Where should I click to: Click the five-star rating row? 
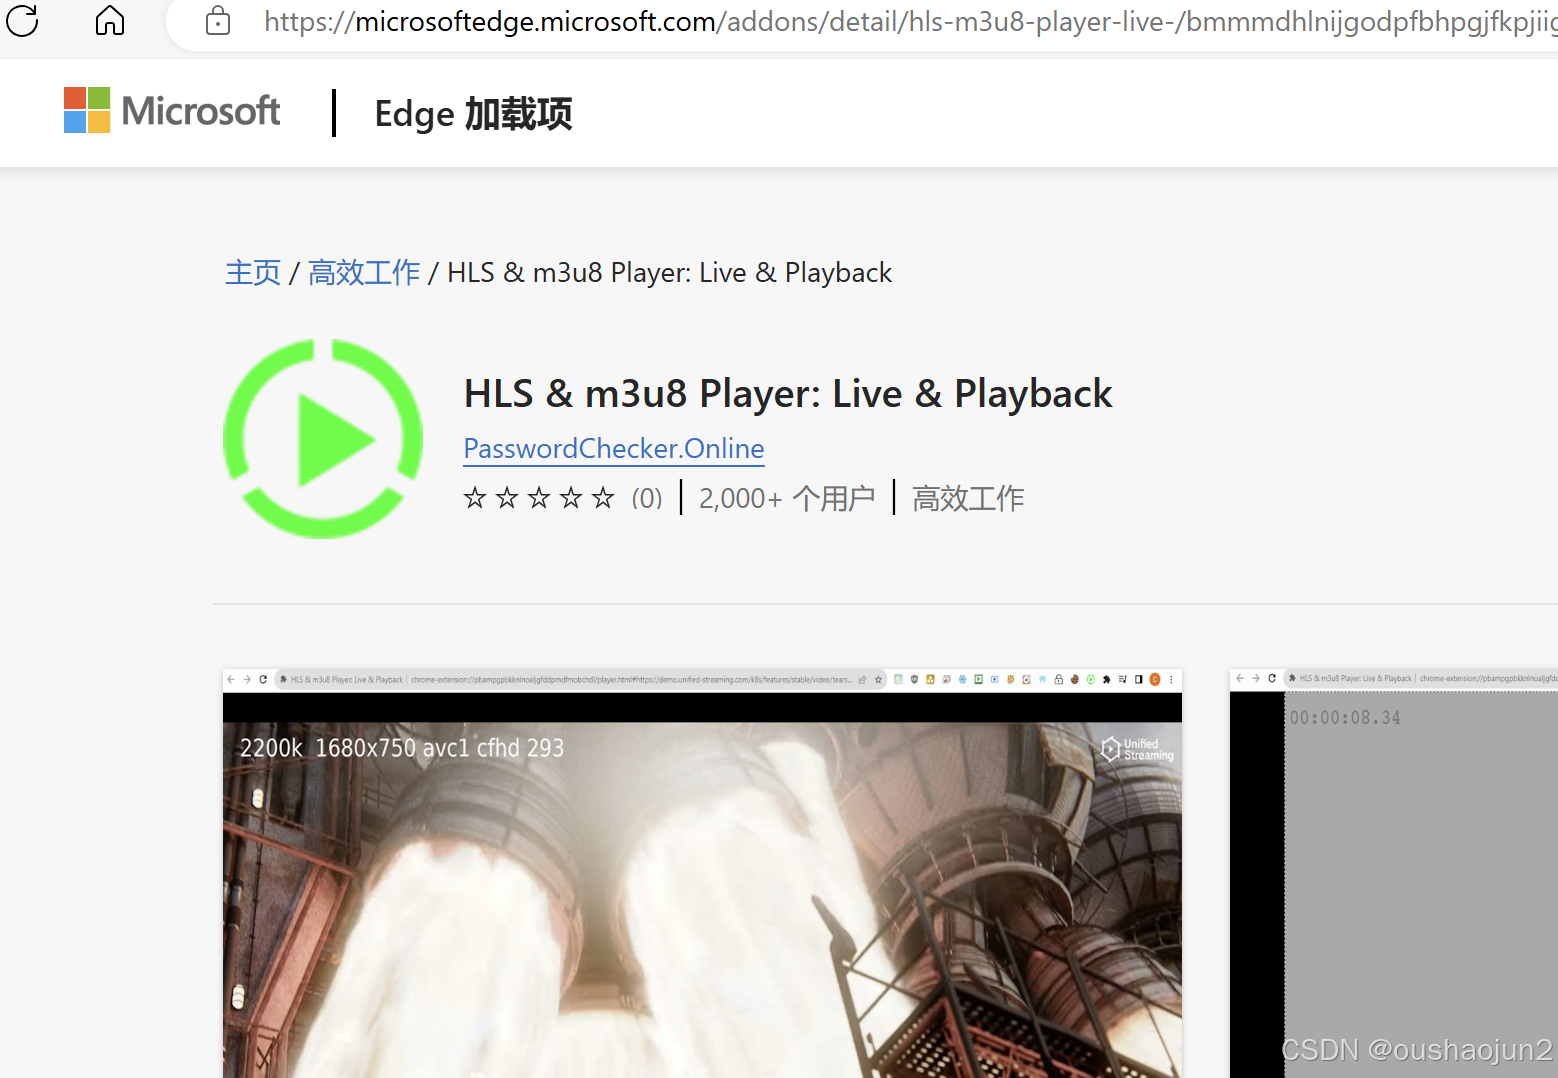pos(539,498)
